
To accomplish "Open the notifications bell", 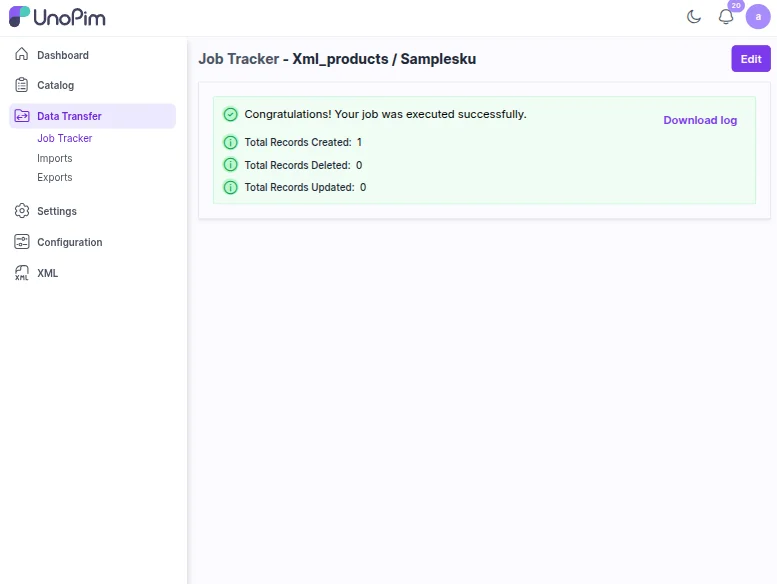I will tap(726, 17).
